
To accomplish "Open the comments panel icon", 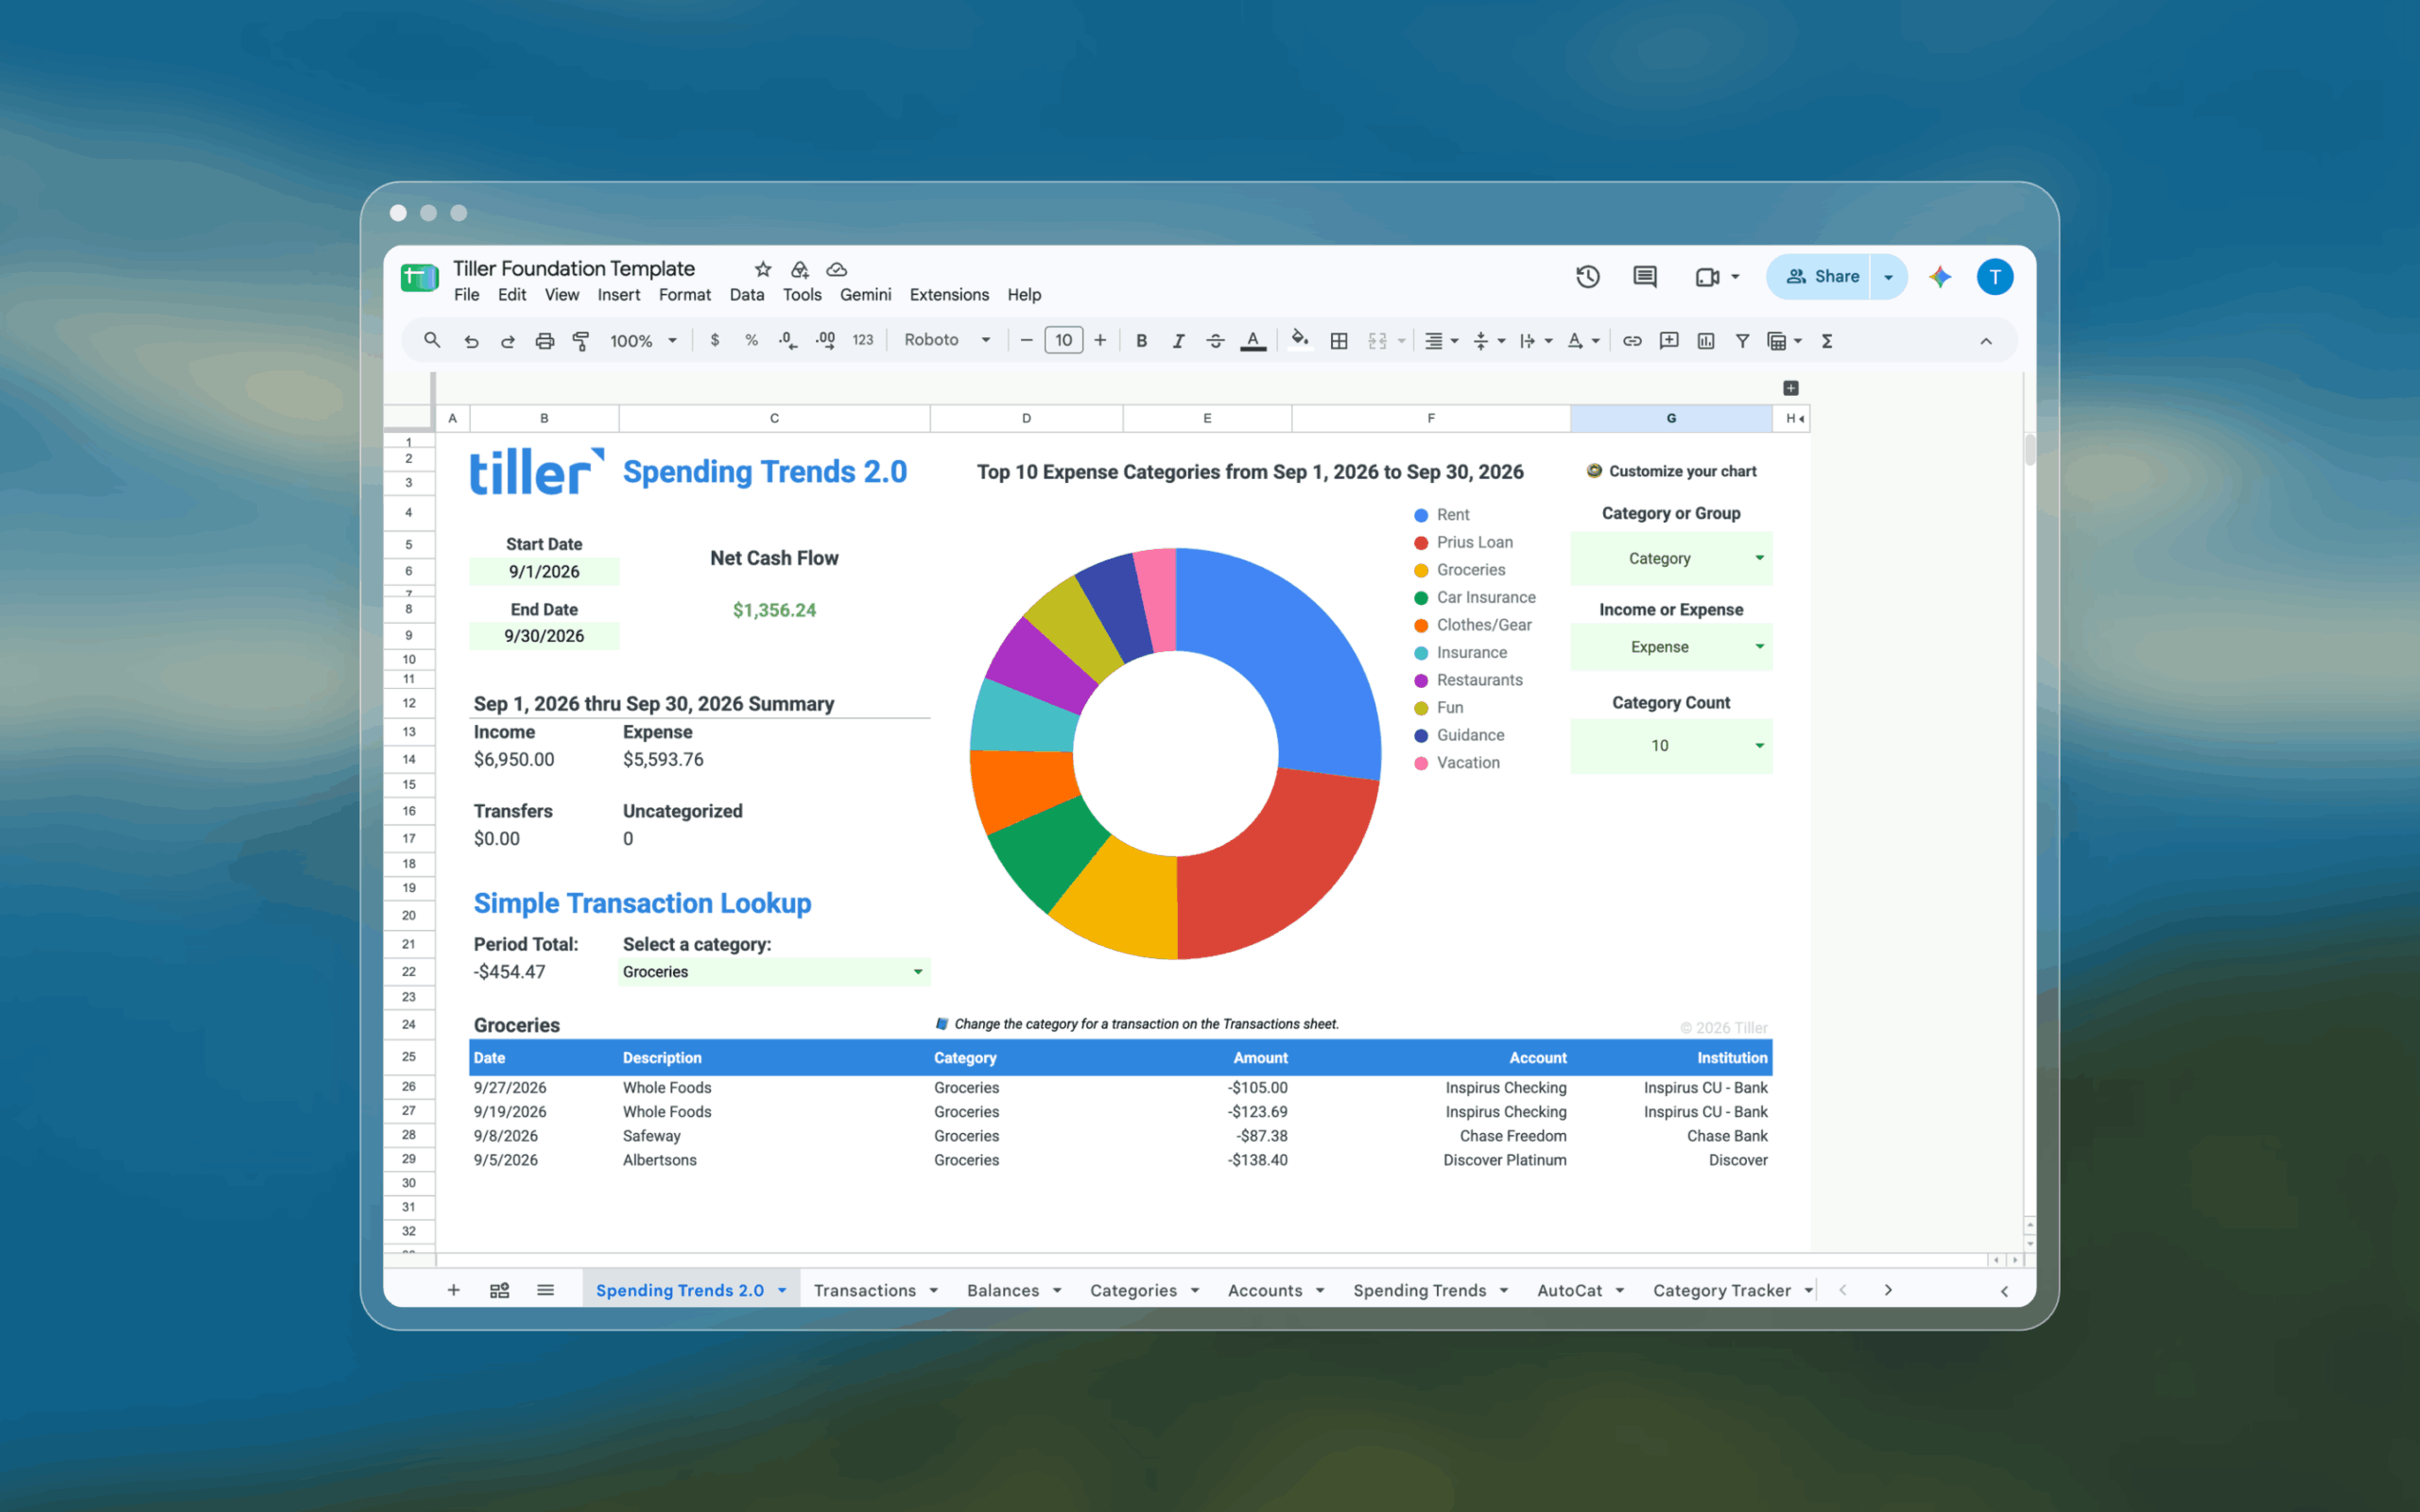I will click(1645, 277).
